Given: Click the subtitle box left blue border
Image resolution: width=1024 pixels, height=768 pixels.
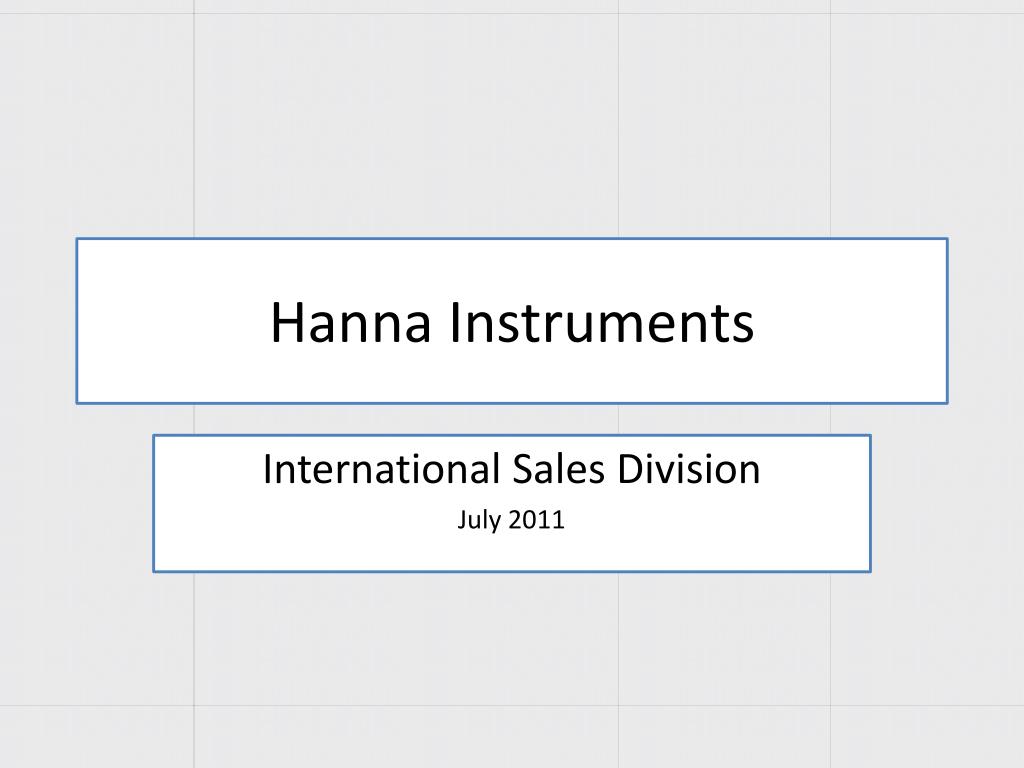Looking at the screenshot, I should pos(154,504).
